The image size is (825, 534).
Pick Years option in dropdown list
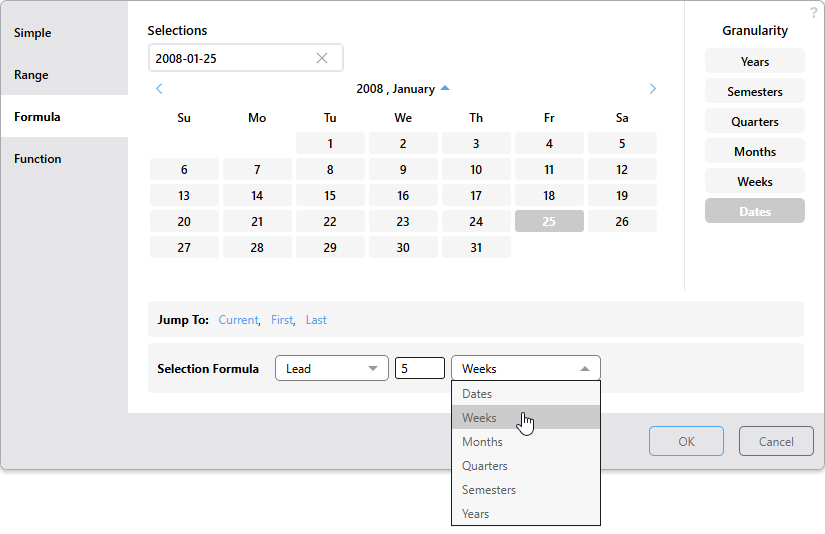[x=476, y=514]
